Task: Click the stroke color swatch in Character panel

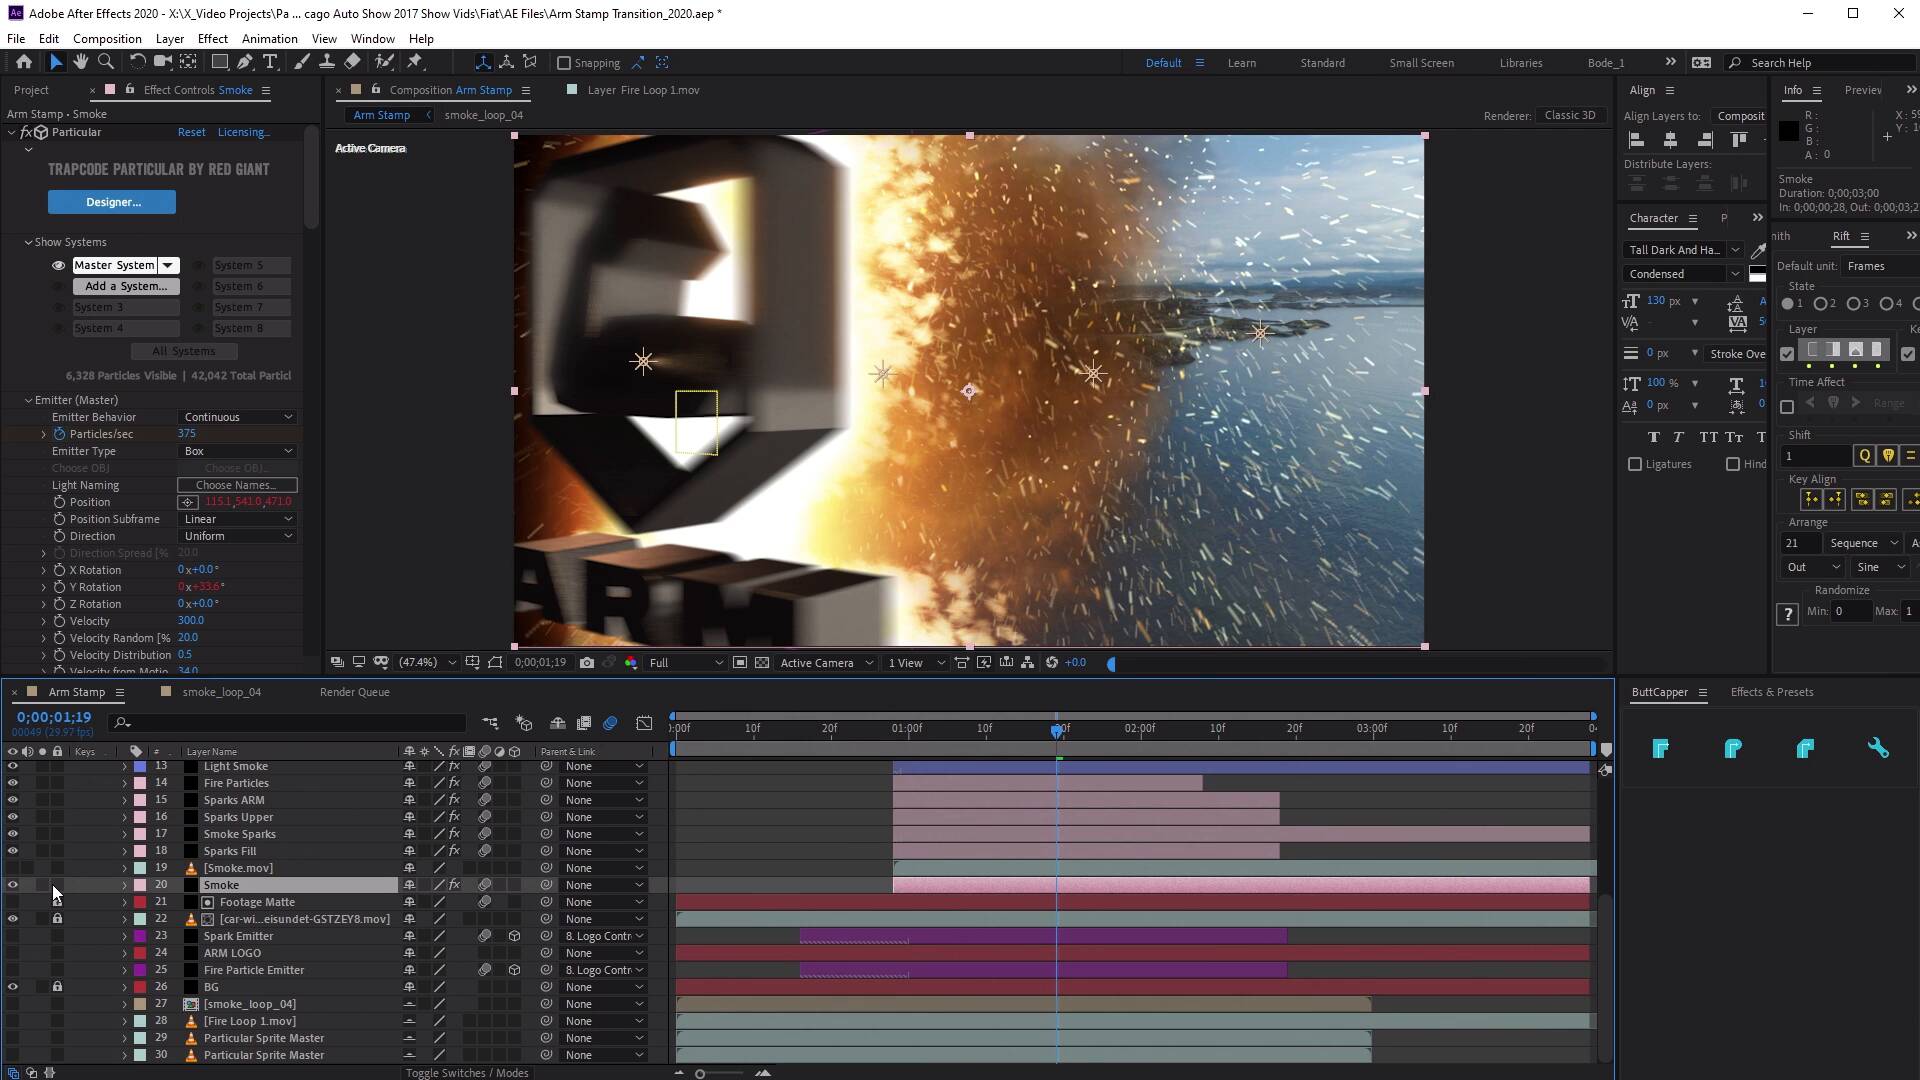Action: tap(1759, 277)
